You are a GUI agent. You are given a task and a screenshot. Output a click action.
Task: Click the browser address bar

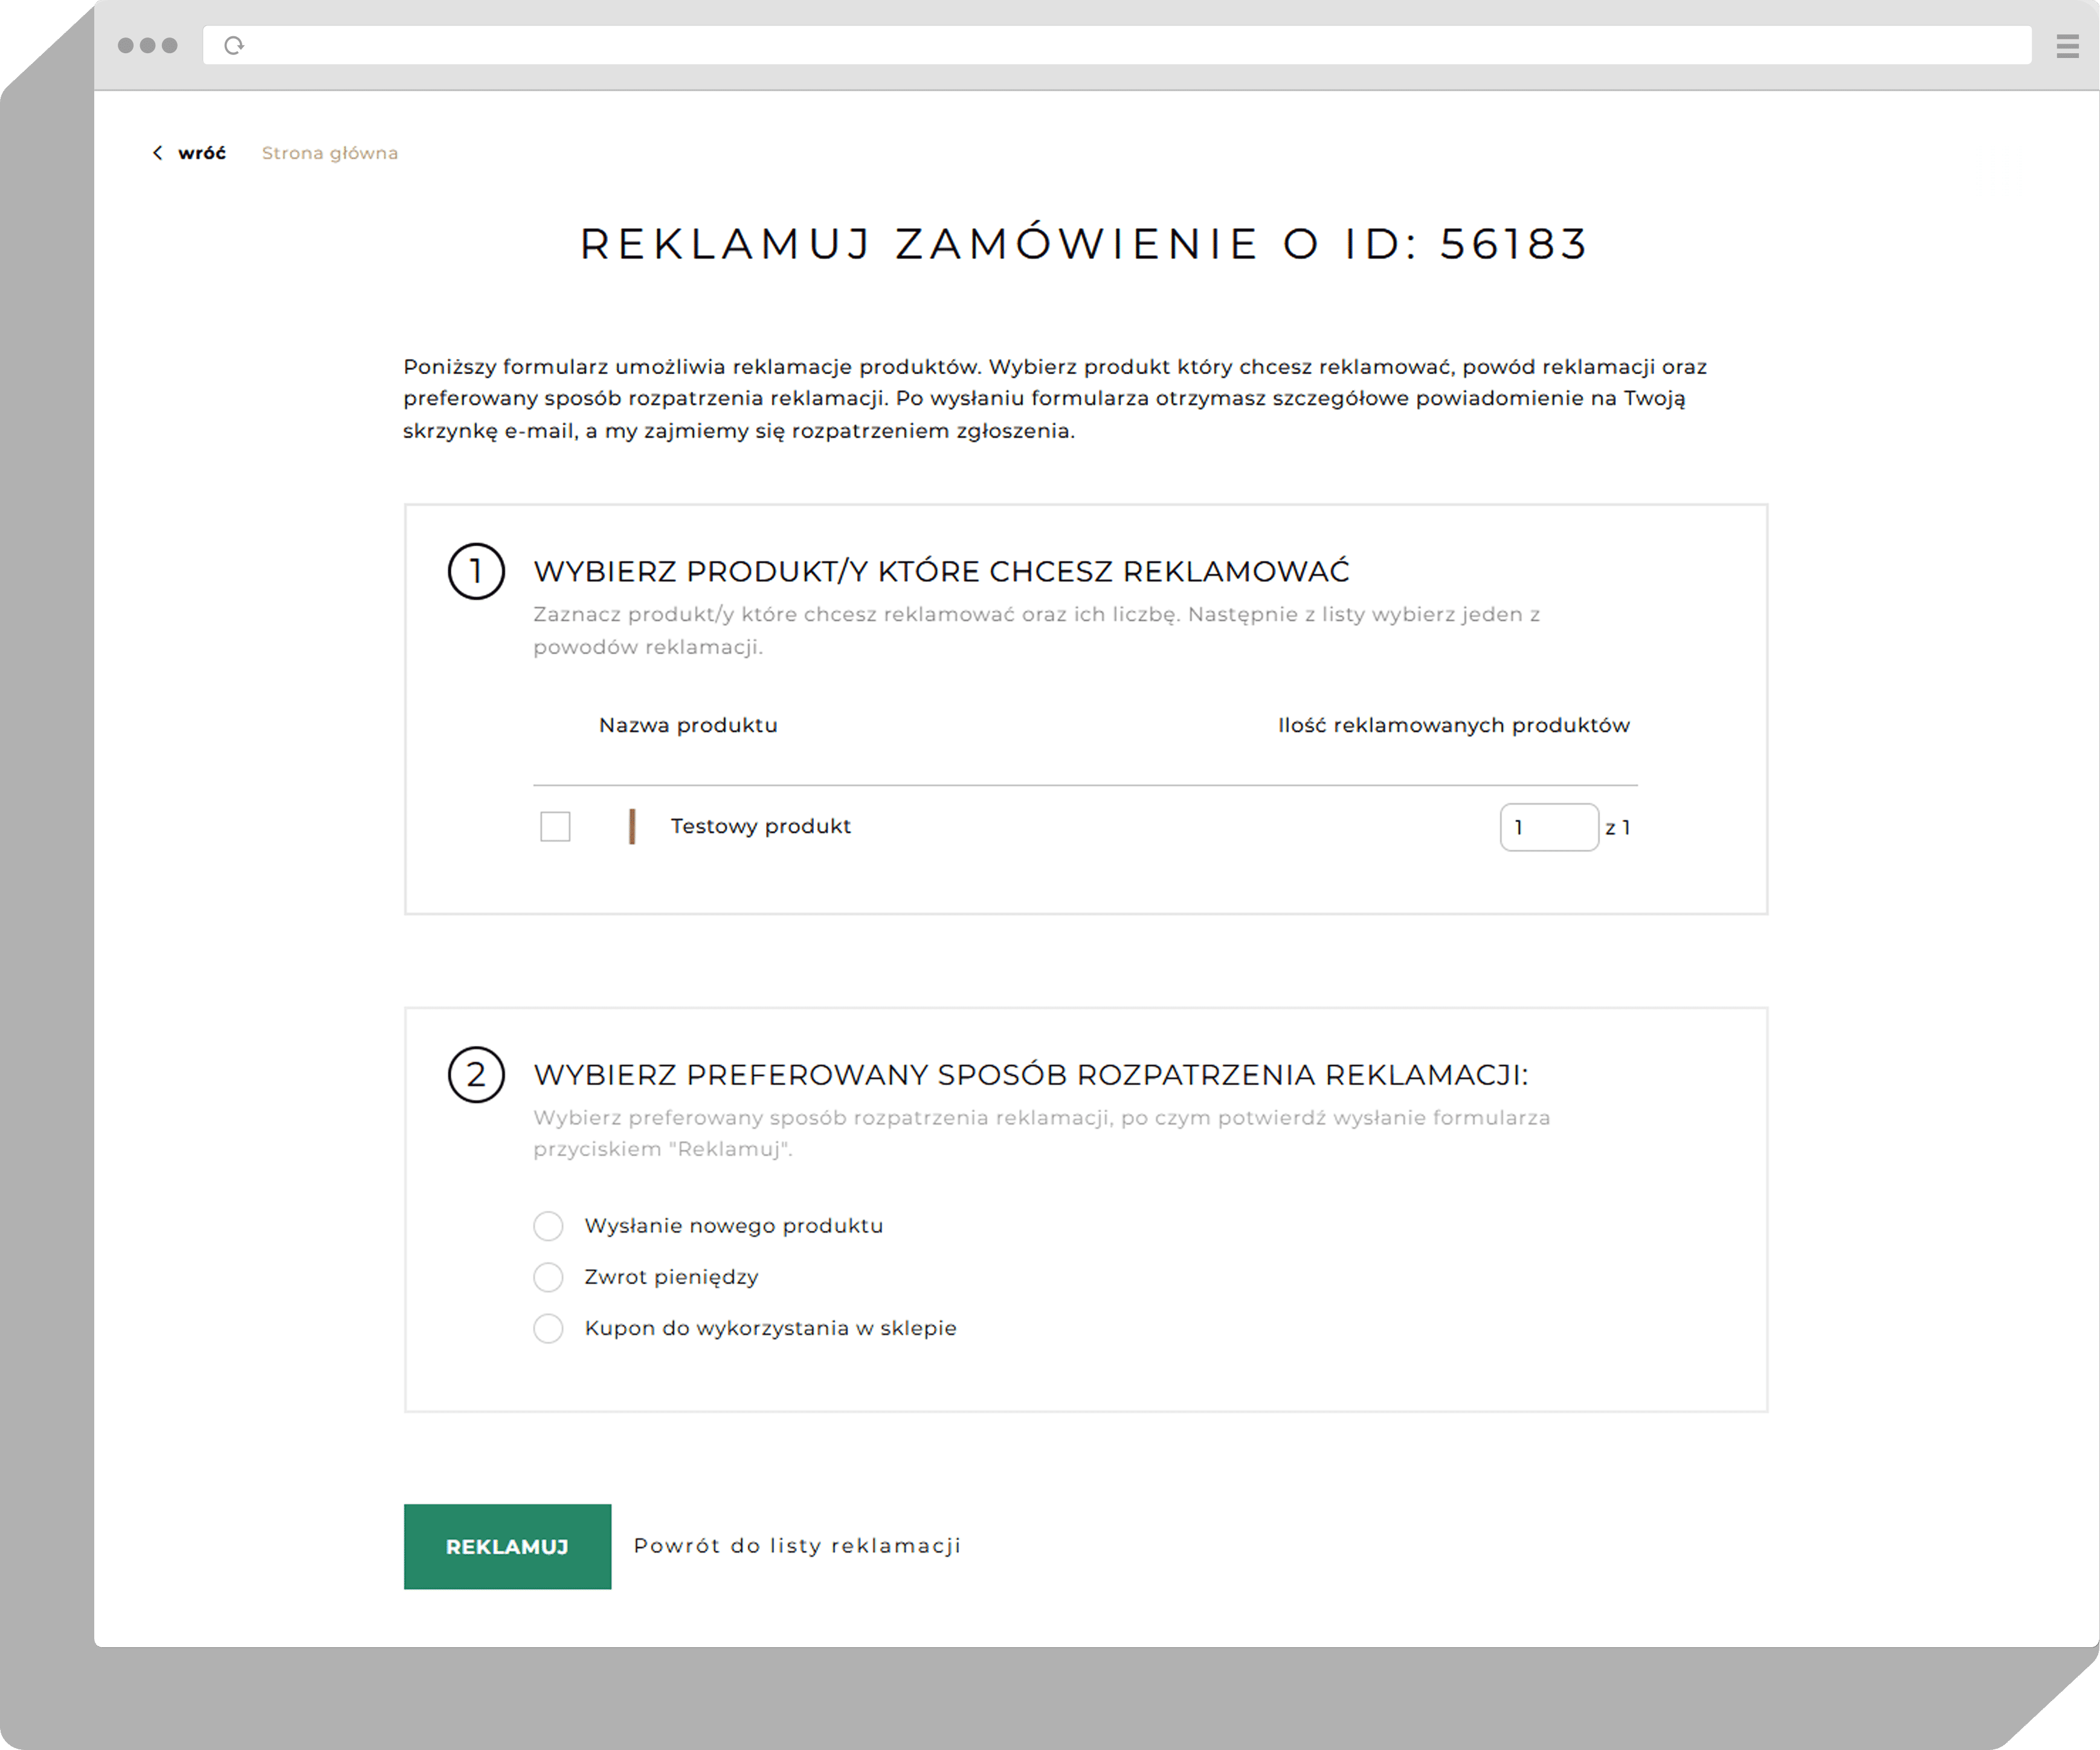point(1117,46)
